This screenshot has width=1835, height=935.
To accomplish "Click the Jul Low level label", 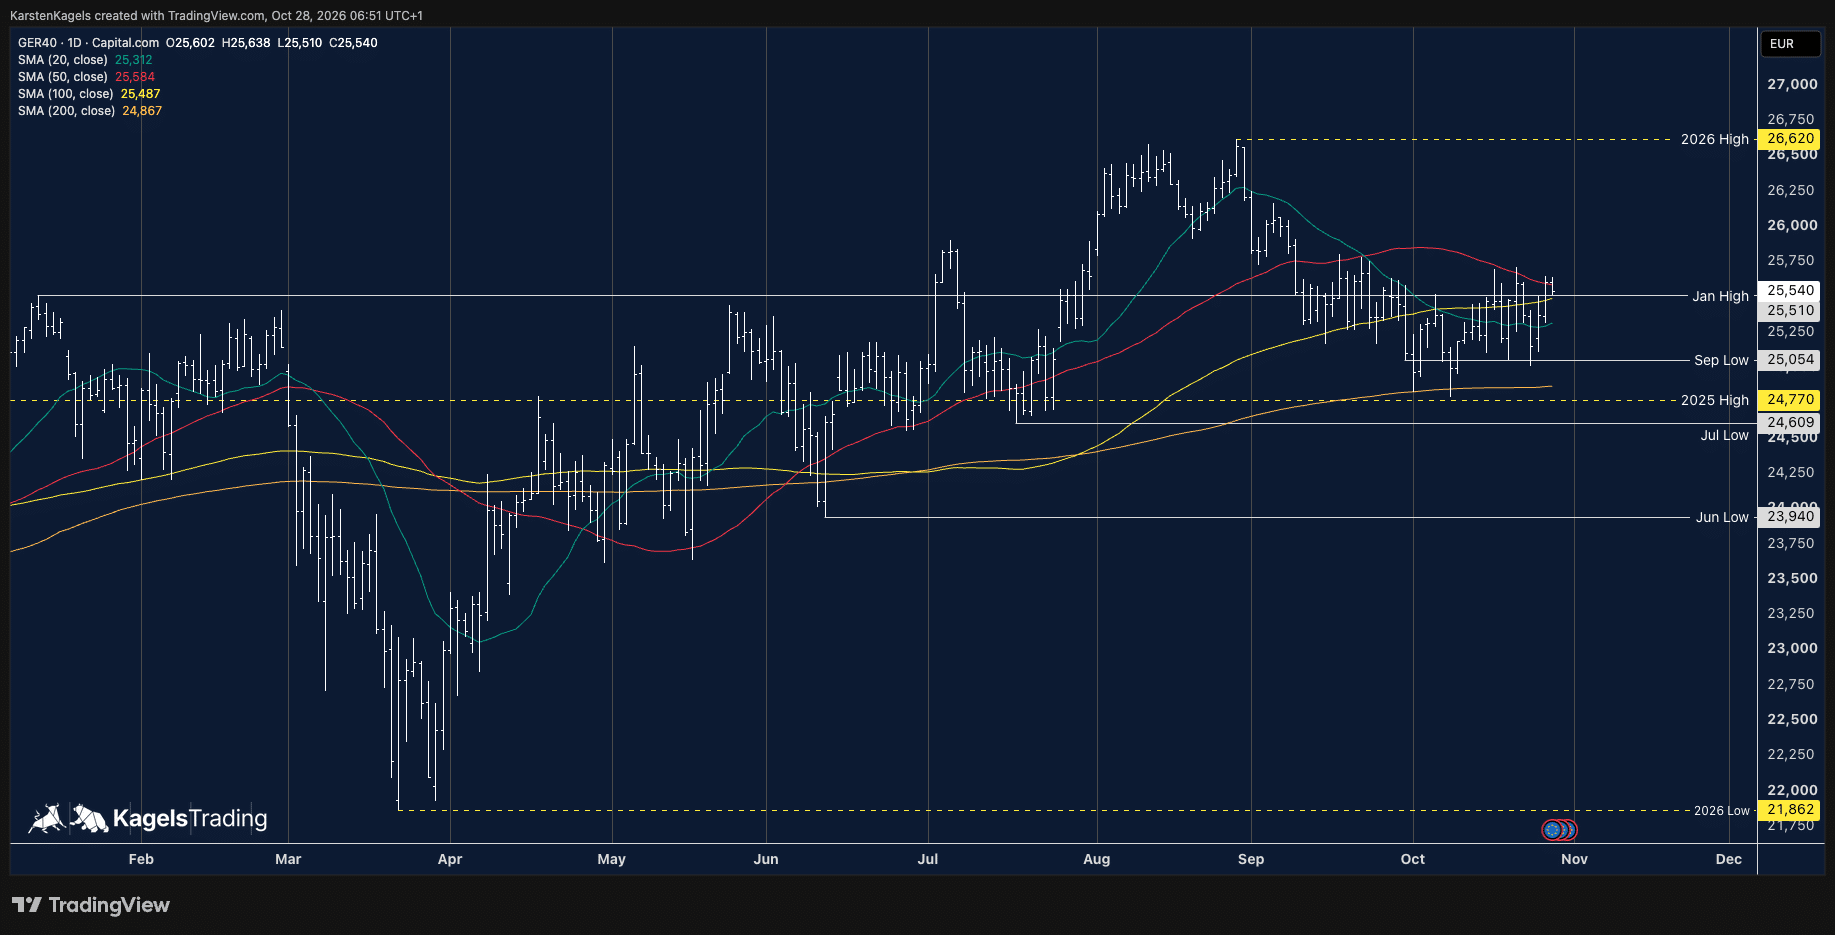I will [x=1724, y=435].
